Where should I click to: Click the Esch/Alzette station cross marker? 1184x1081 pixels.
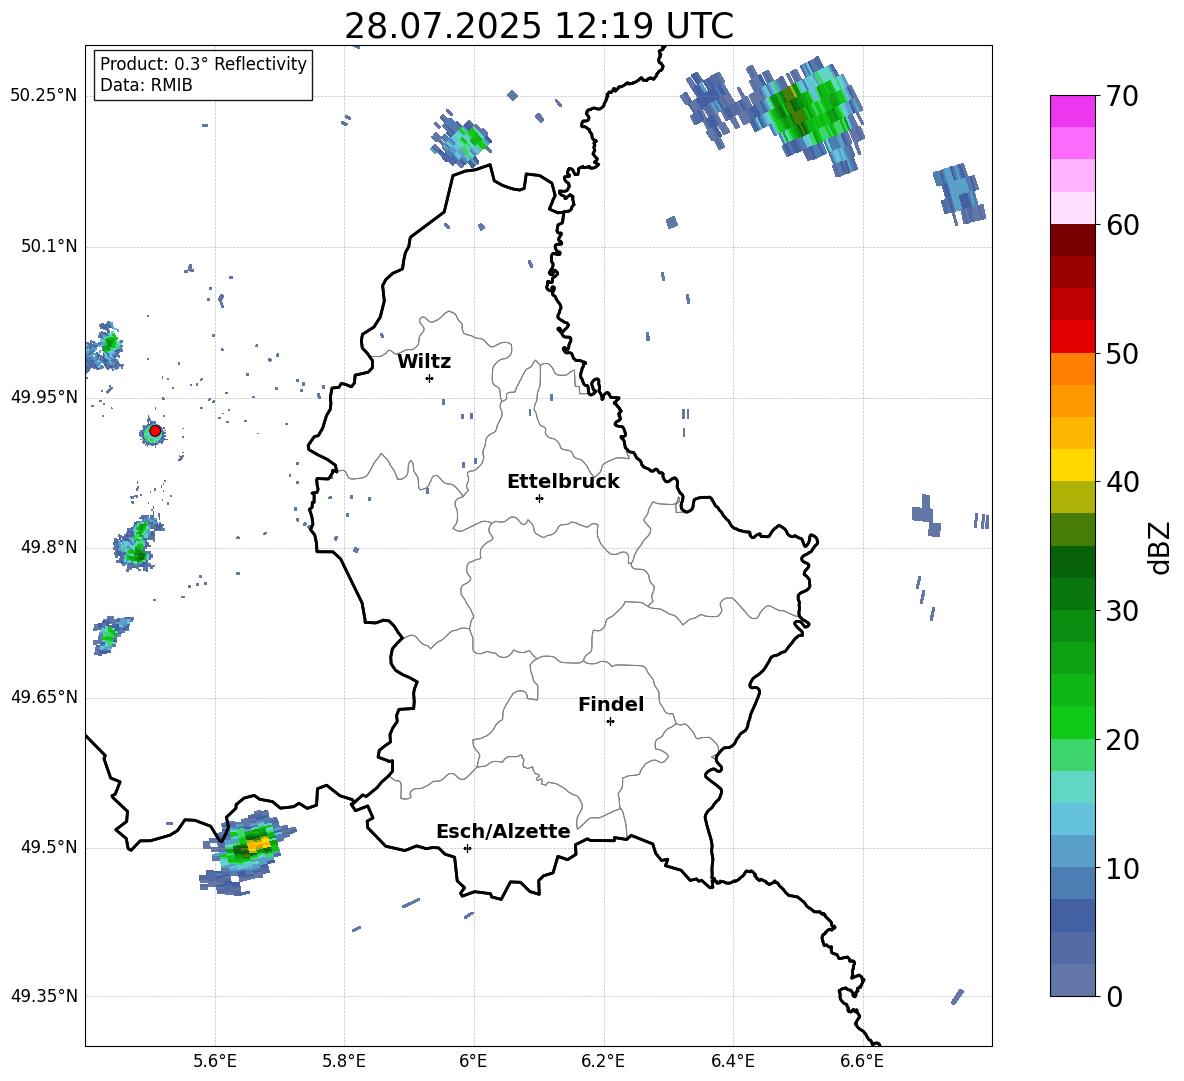[467, 848]
